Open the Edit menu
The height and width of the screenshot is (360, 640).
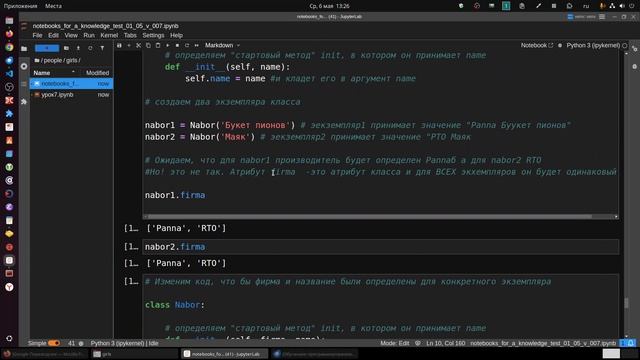click(53, 36)
